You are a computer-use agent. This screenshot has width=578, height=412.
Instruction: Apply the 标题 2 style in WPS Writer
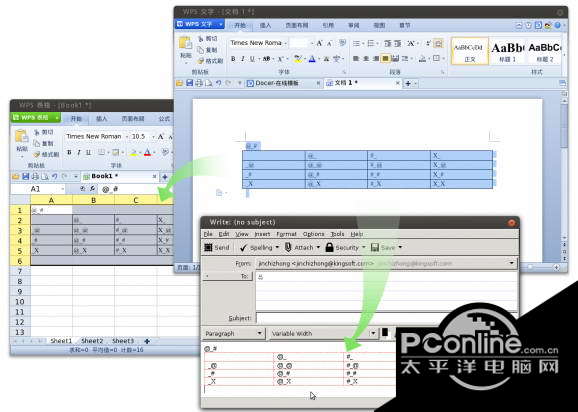[544, 51]
